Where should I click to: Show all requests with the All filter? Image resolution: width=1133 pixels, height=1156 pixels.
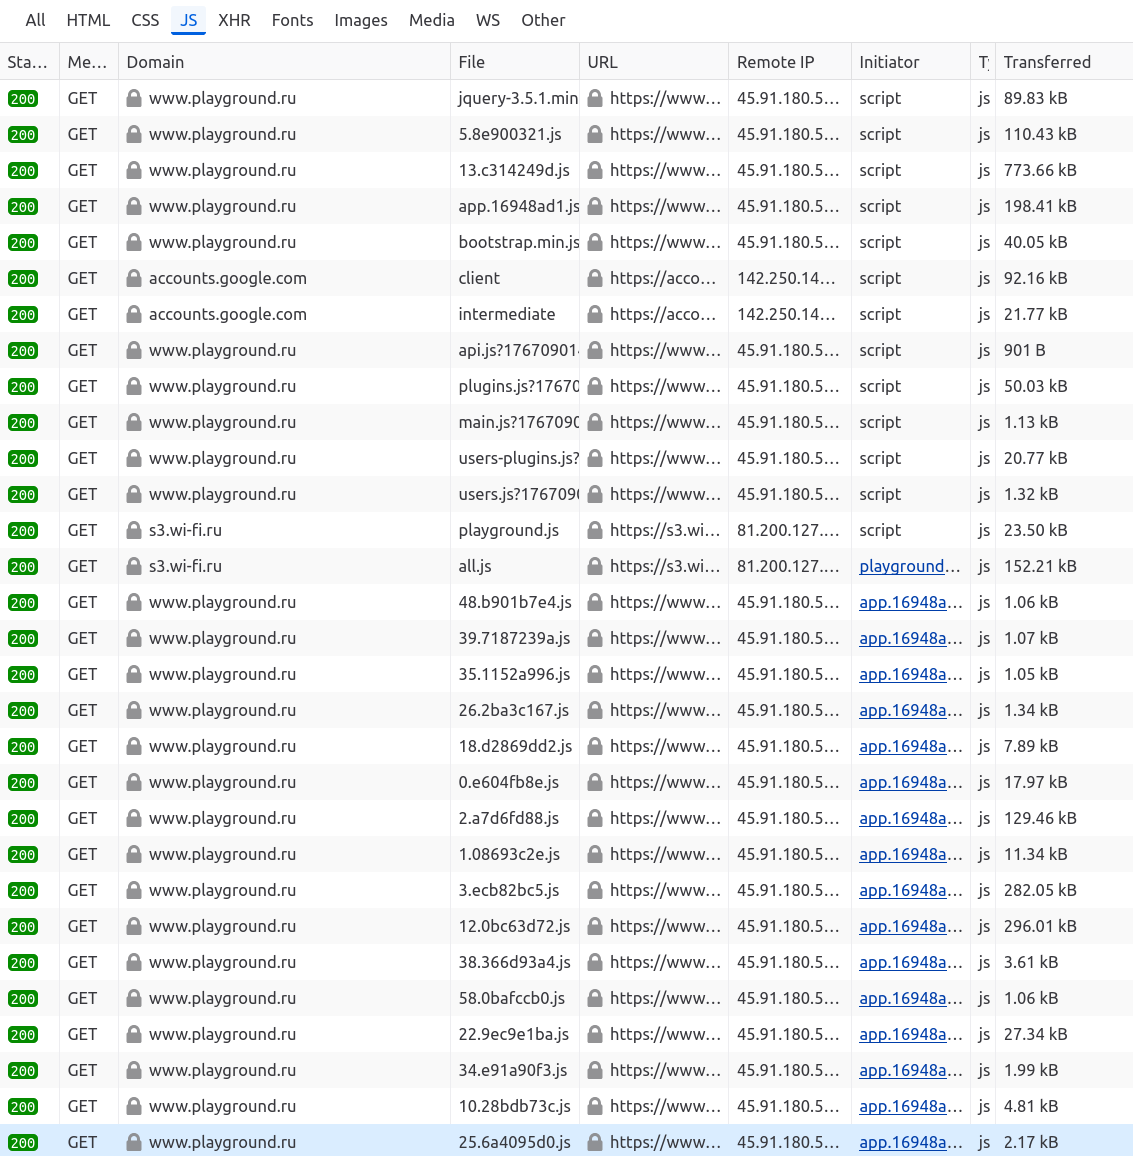click(36, 20)
